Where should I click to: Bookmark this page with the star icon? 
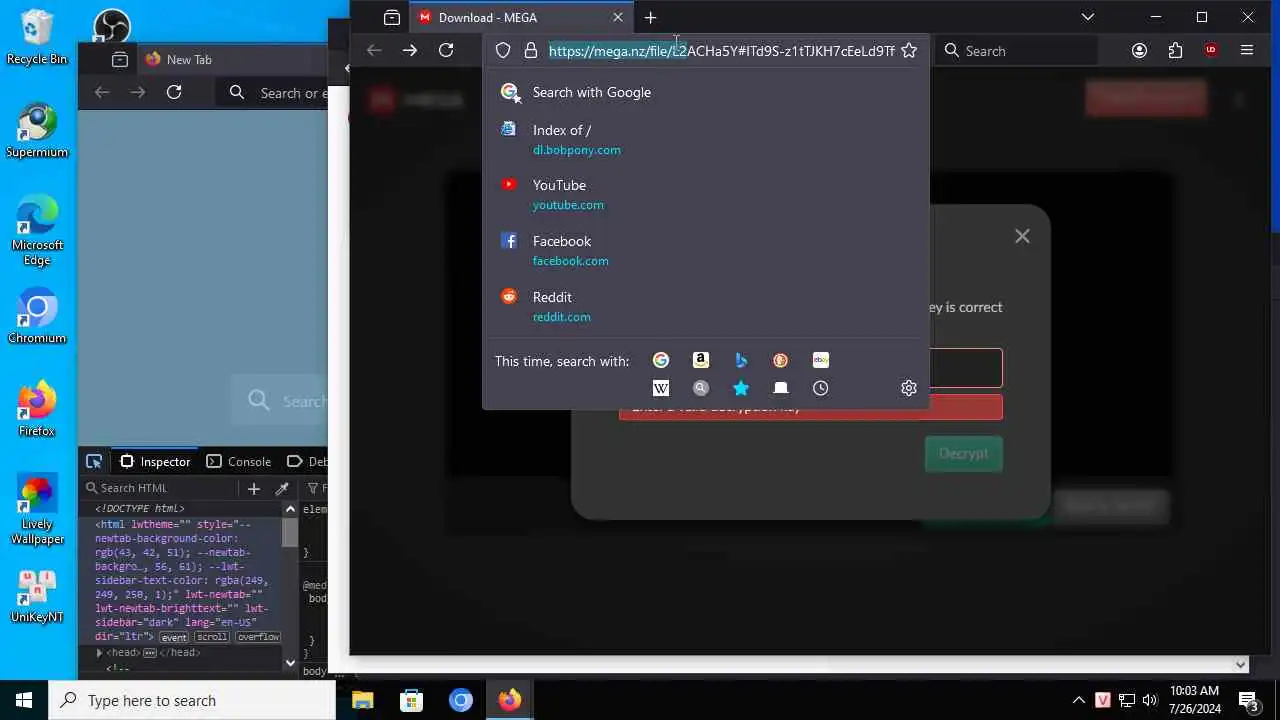(909, 50)
